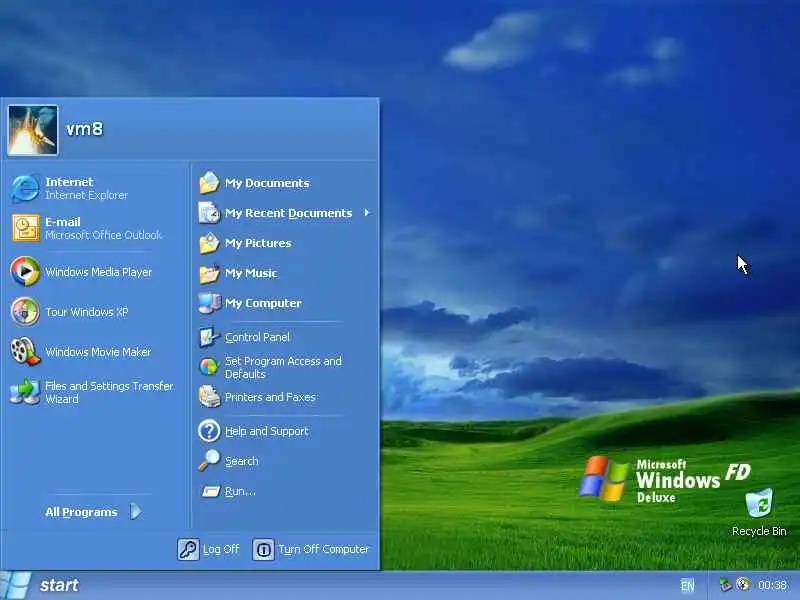Click the Search magnifying glass icon

click(209, 461)
